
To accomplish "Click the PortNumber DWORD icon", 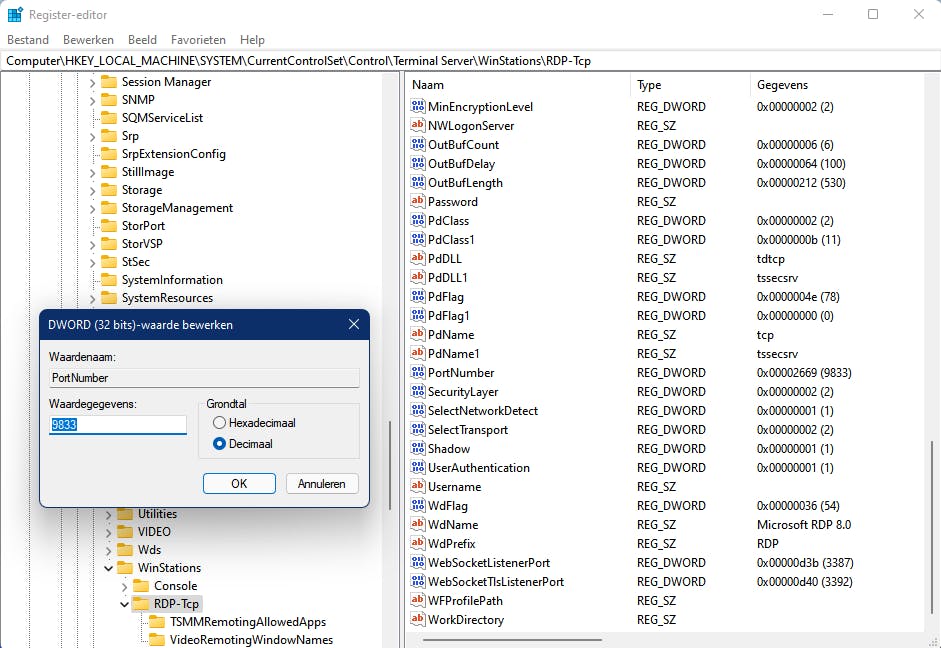I will (x=418, y=373).
